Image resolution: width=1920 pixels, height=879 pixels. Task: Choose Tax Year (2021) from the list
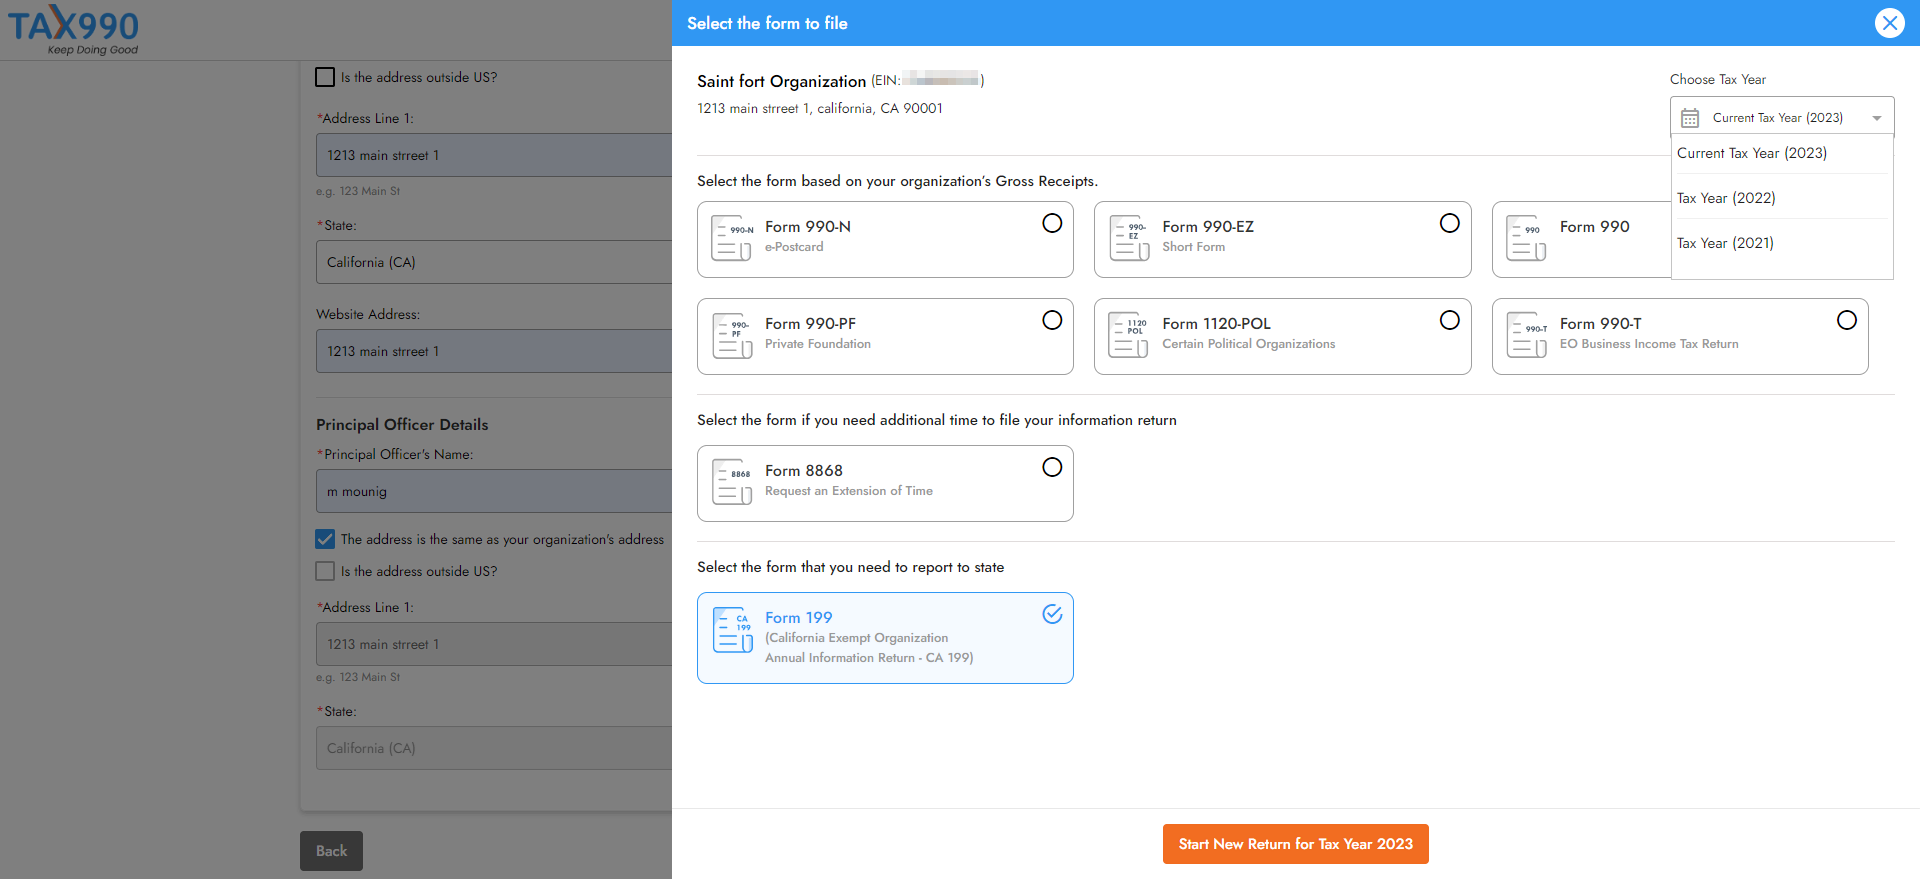(x=1725, y=243)
